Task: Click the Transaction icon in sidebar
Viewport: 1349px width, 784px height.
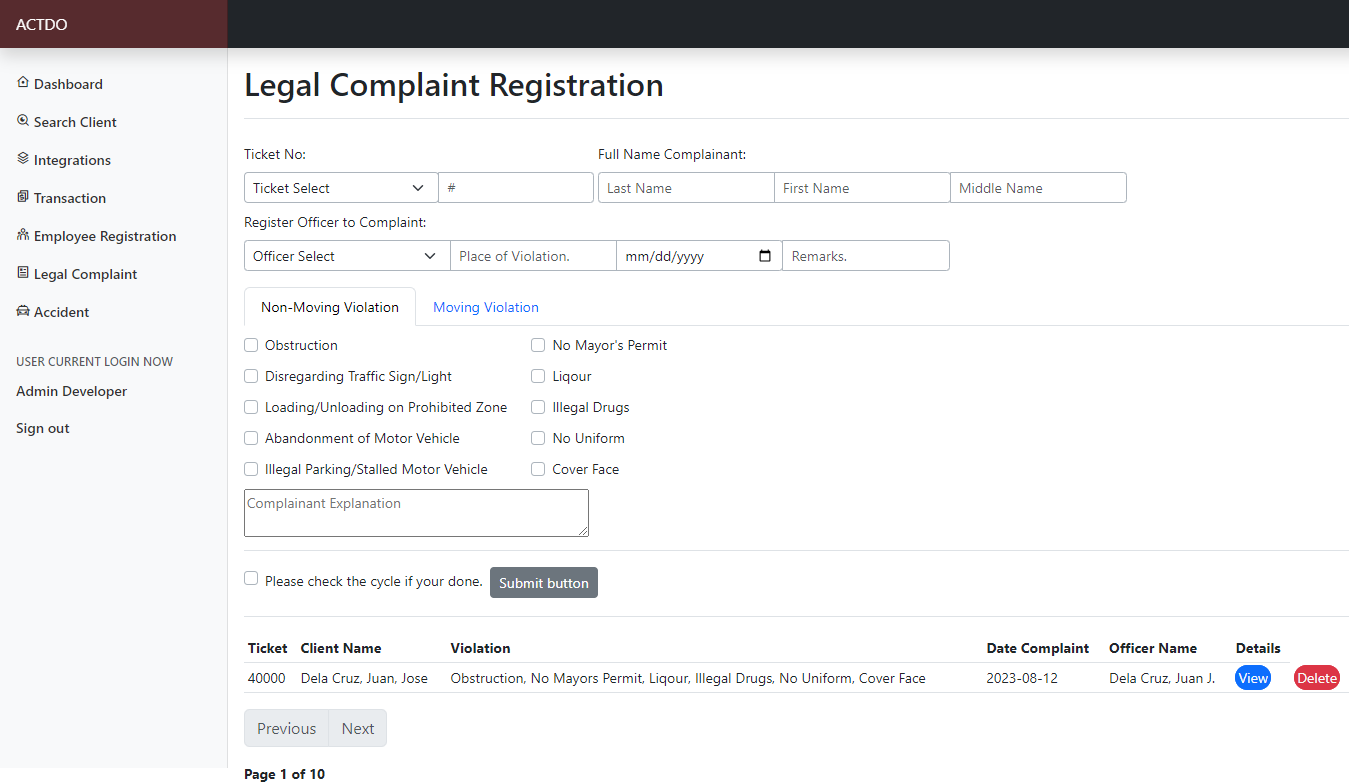Action: (23, 197)
